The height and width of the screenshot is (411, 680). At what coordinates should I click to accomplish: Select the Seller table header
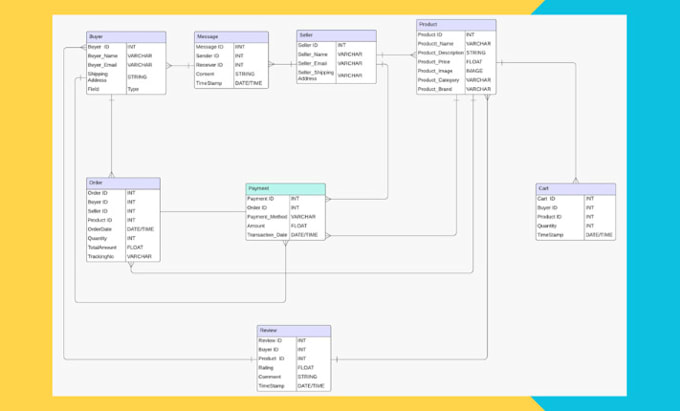coord(336,36)
